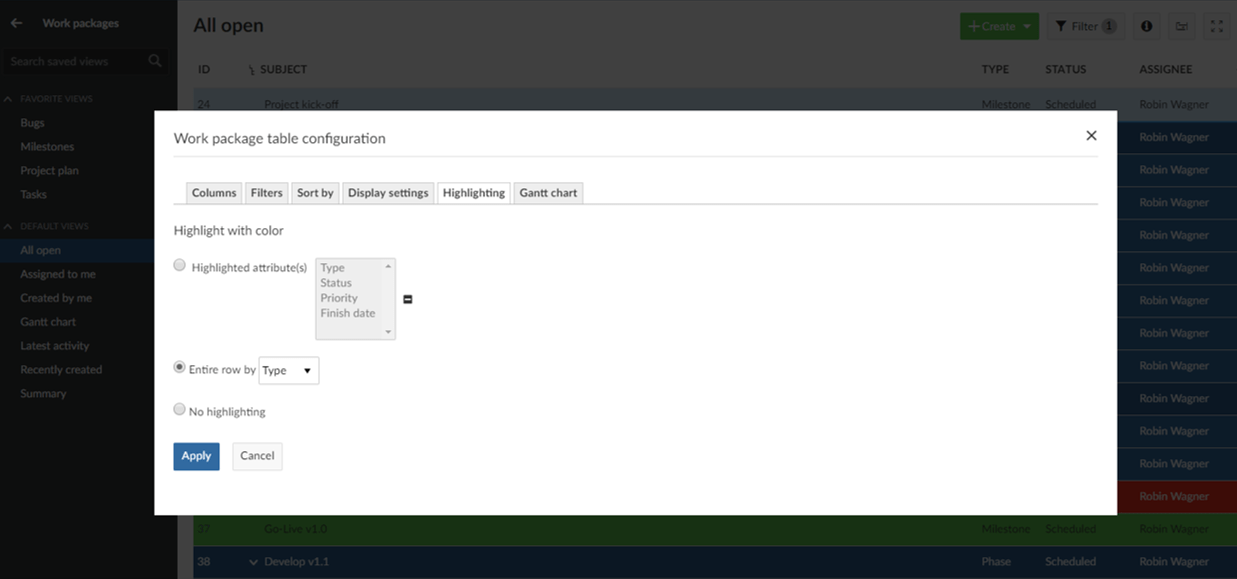Viewport: 1237px width, 579px height.
Task: Select the Entire row by radio option
Action: coord(180,368)
